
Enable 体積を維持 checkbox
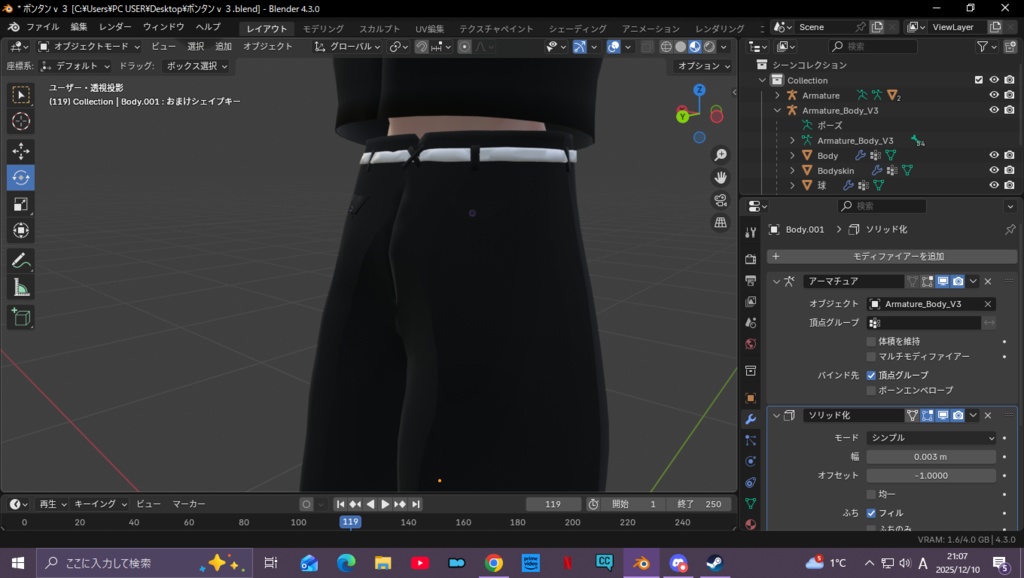point(871,342)
